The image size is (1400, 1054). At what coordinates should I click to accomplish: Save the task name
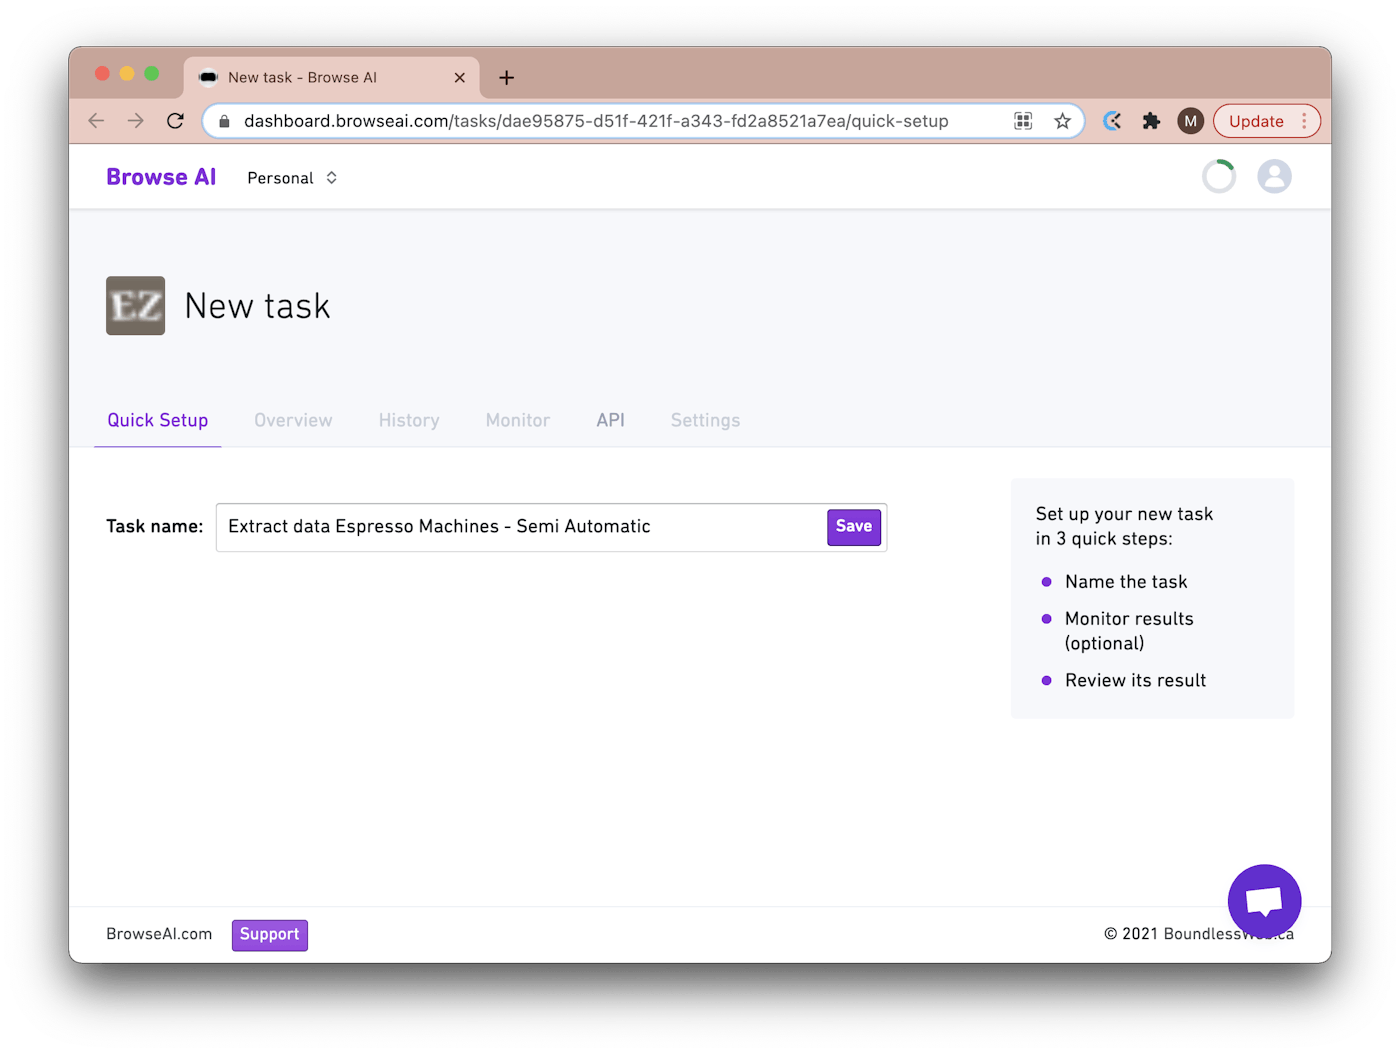[854, 527]
